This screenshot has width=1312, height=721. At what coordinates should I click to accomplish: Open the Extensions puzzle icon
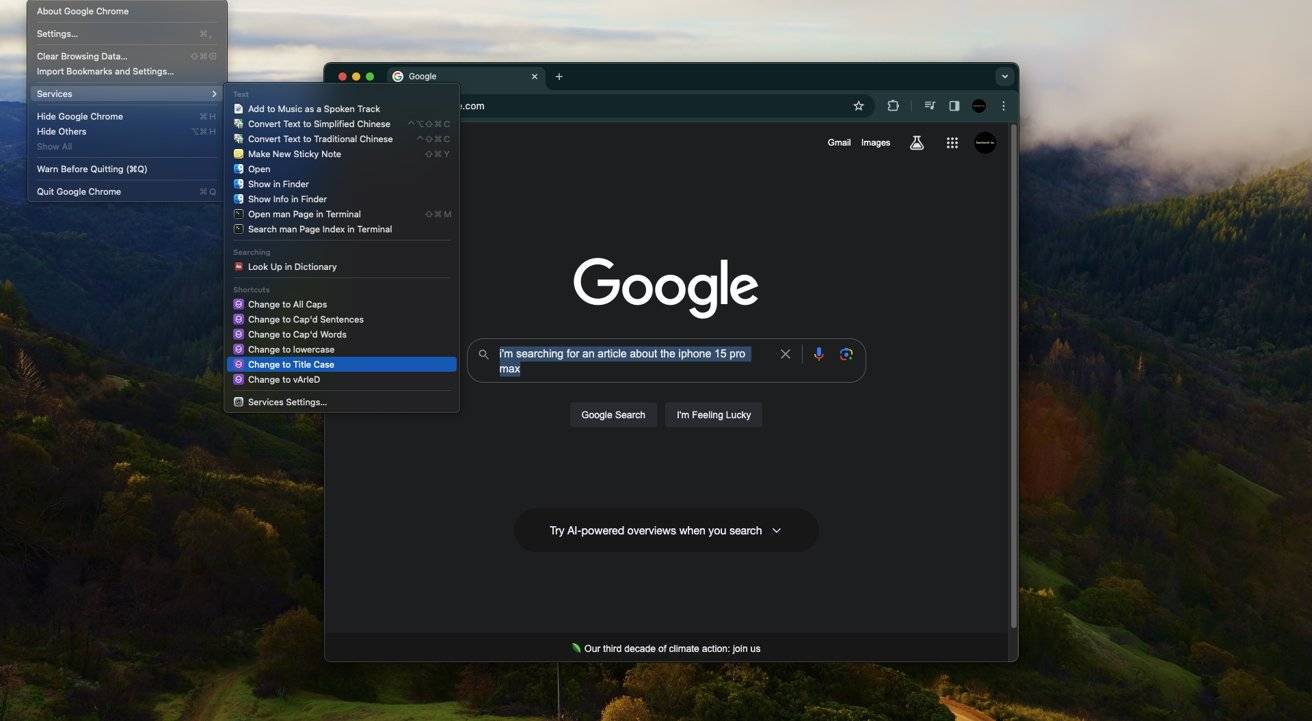coord(893,106)
